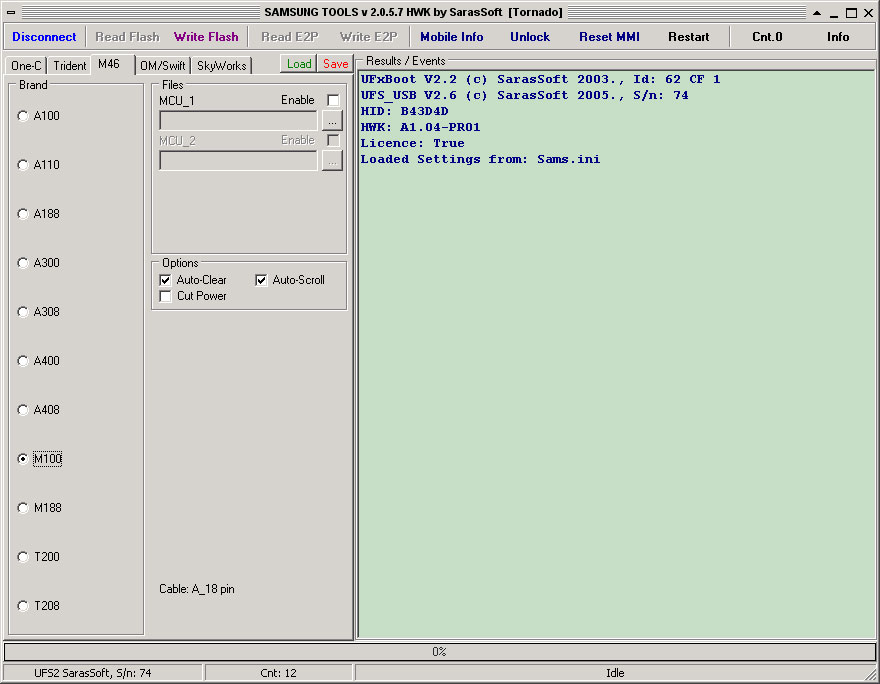Click the Unlock button
880x684 pixels.
530,37
